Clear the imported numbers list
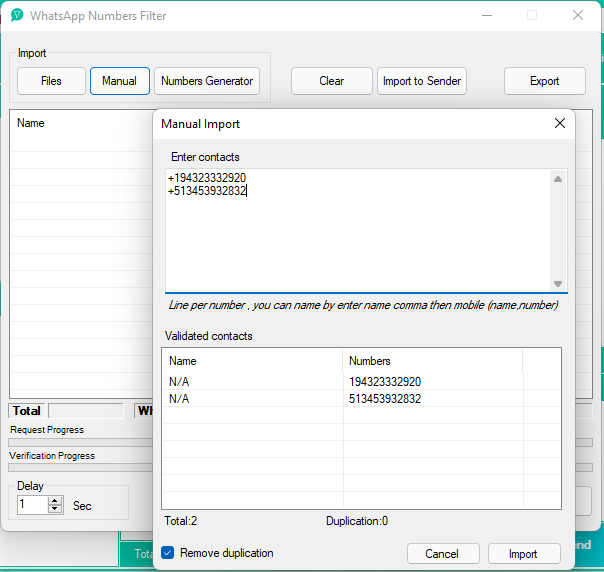This screenshot has width=604, height=572. 332,81
